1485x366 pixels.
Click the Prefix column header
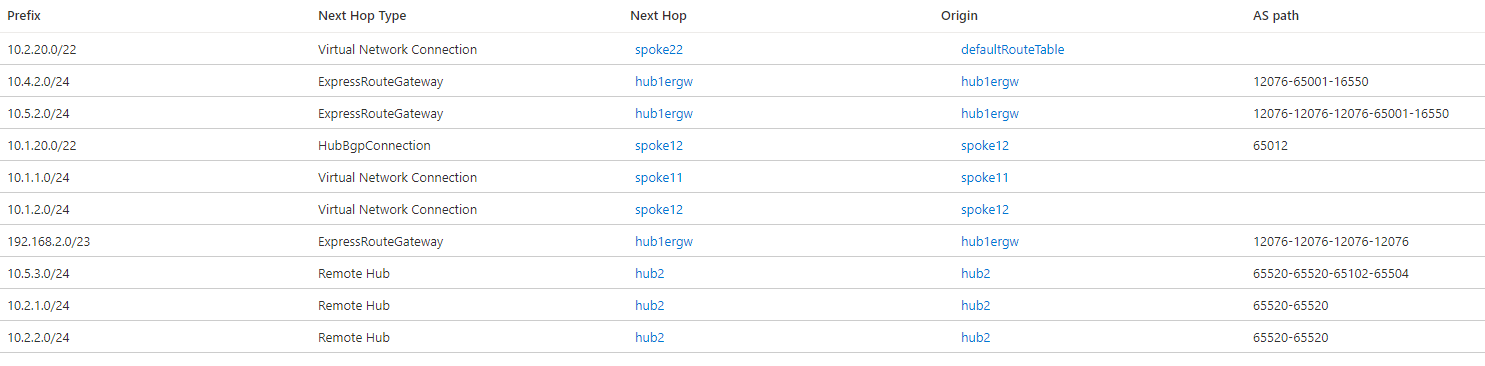pyautogui.click(x=24, y=16)
